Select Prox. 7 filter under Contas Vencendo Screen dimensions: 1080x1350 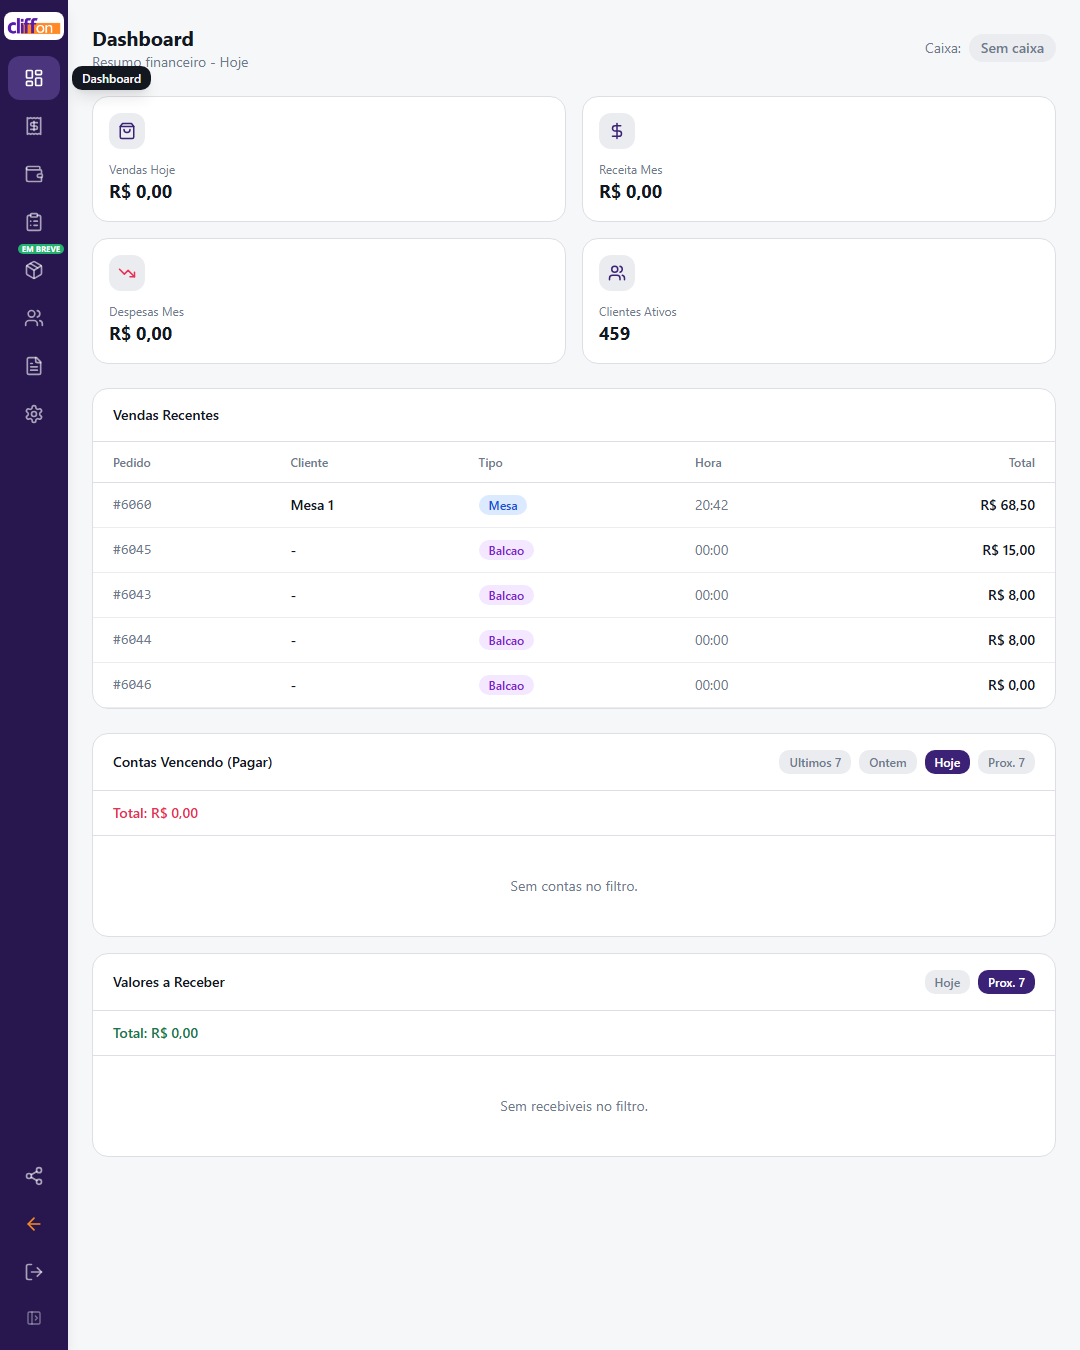click(1006, 763)
